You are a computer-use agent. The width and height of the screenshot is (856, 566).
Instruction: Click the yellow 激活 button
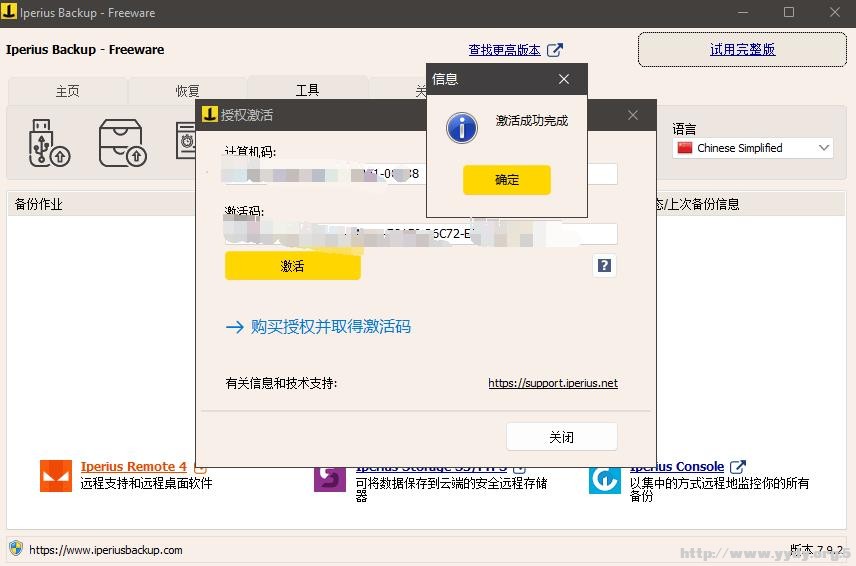(292, 266)
